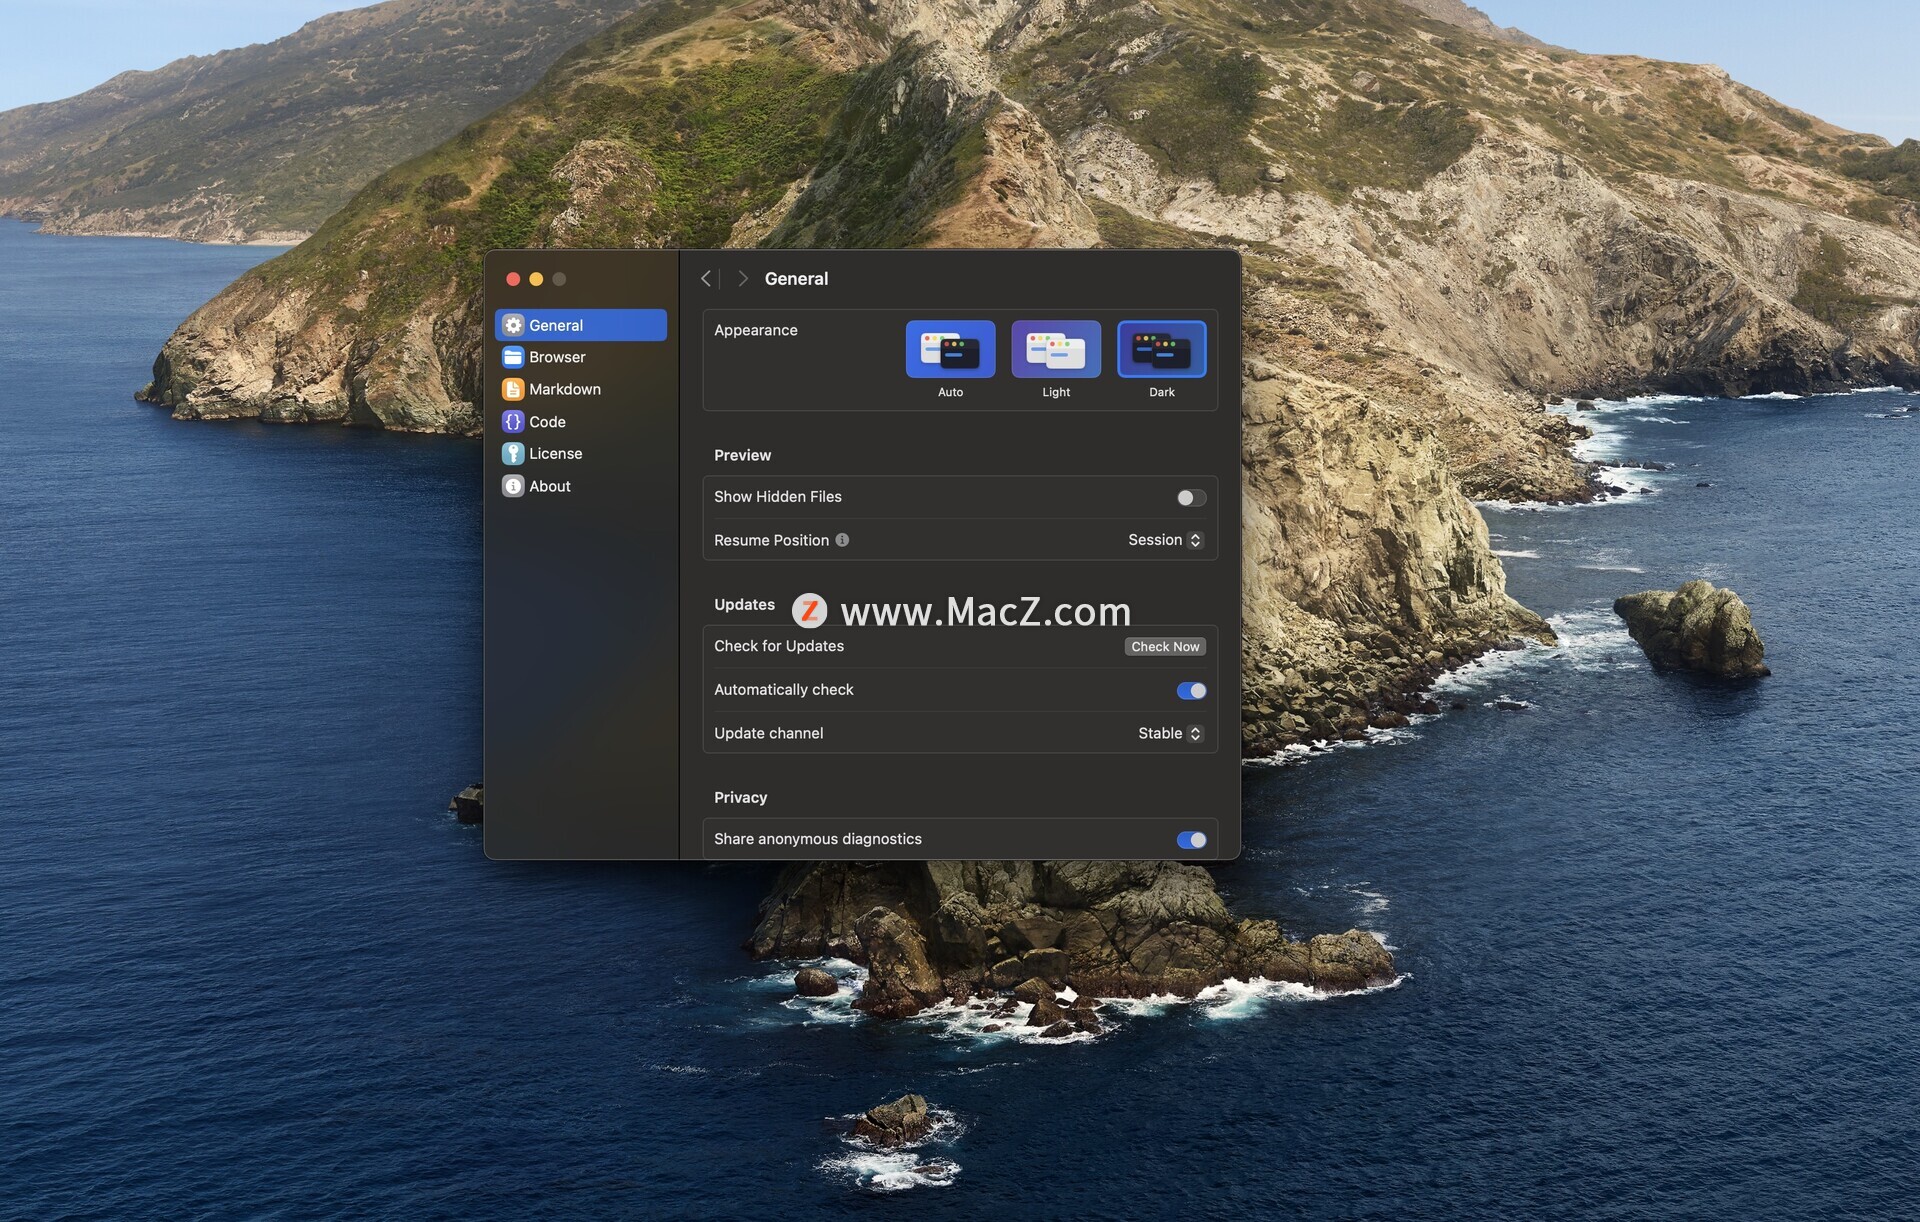Click the Privacy section heading
Viewport: 1920px width, 1222px height.
[x=740, y=798]
